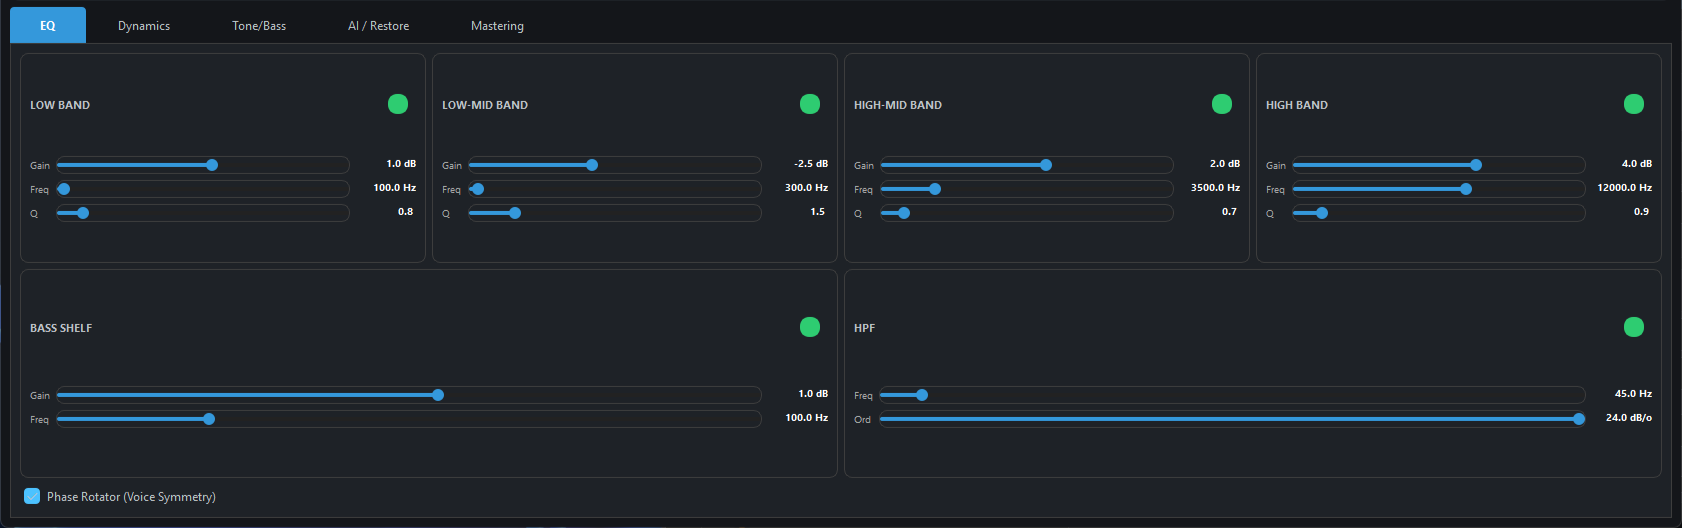This screenshot has width=1682, height=528.
Task: Toggle the High-Mid Band green enable indicator
Action: (x=1222, y=104)
